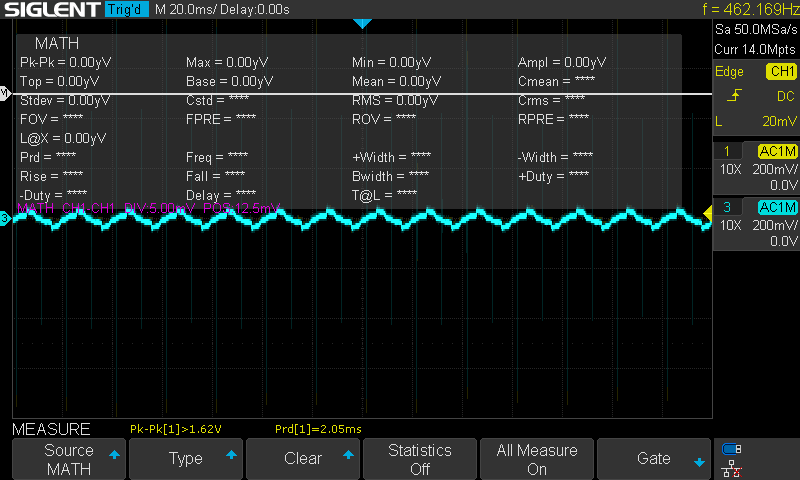The image size is (800, 480).
Task: Click the channel 1 10X probe setting
Action: (730, 169)
